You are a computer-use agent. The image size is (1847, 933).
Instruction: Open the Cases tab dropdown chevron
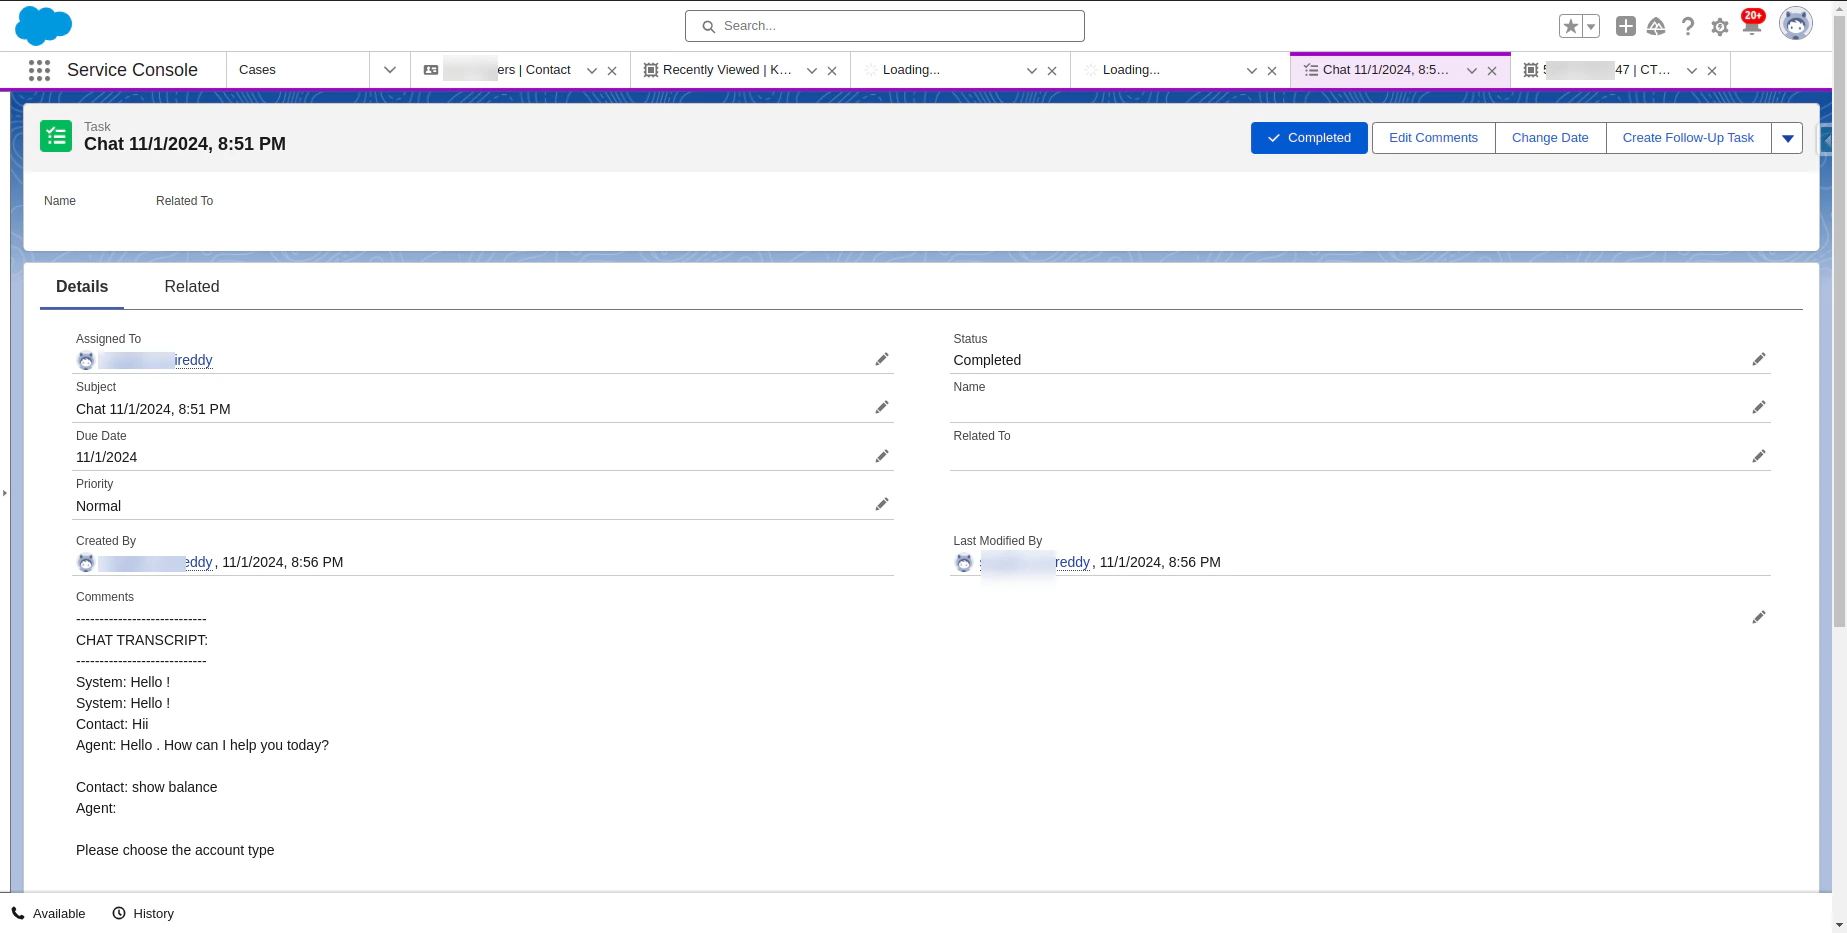[x=389, y=70]
